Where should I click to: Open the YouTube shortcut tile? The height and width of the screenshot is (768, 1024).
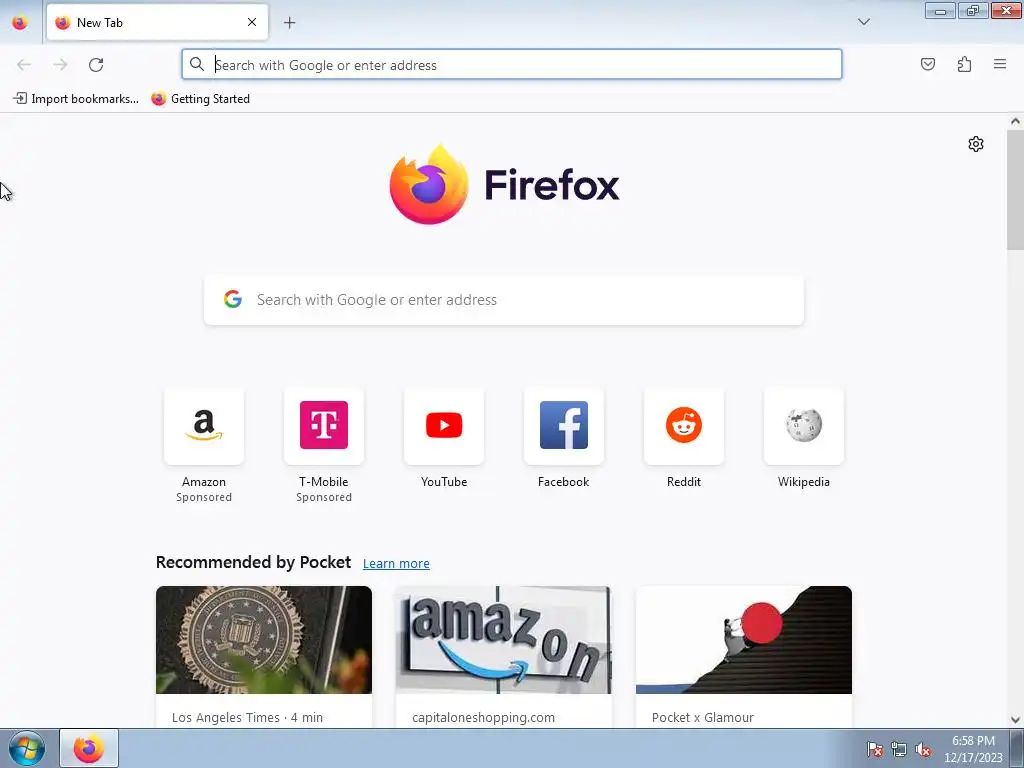(x=444, y=426)
